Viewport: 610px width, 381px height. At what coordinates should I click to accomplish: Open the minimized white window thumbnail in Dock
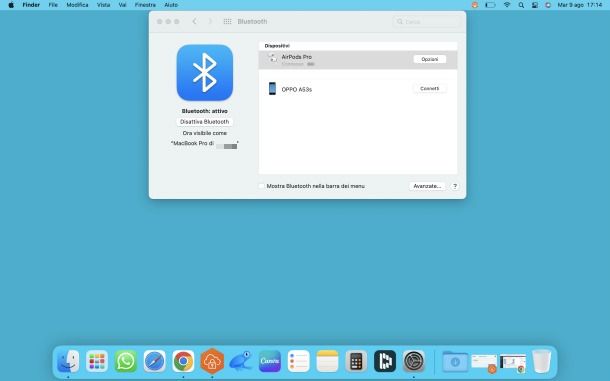[x=484, y=363]
